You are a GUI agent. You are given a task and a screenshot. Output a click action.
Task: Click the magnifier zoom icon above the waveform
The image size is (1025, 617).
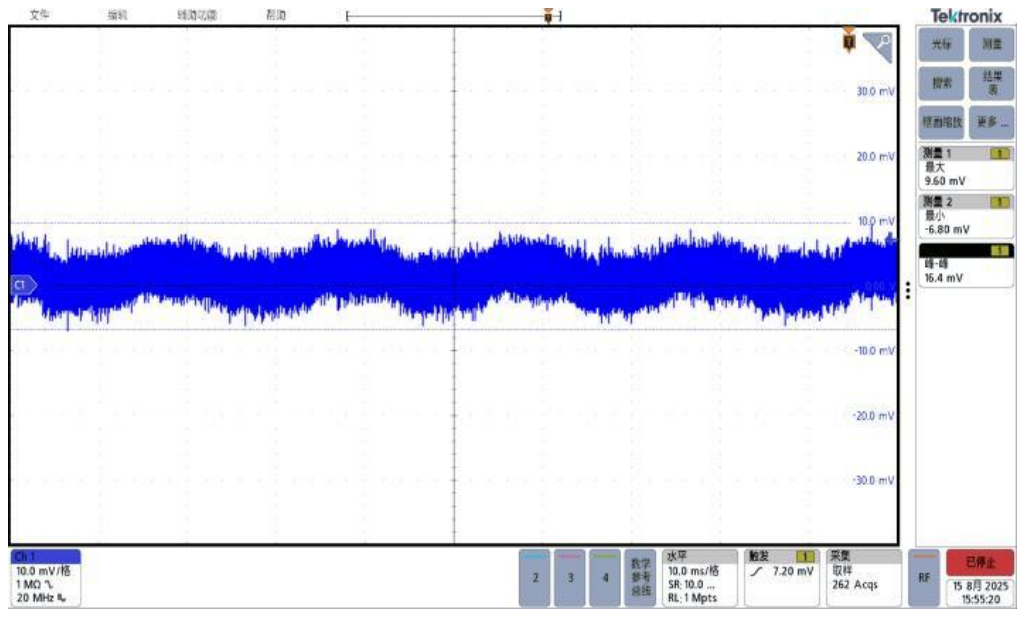pyautogui.click(x=878, y=46)
